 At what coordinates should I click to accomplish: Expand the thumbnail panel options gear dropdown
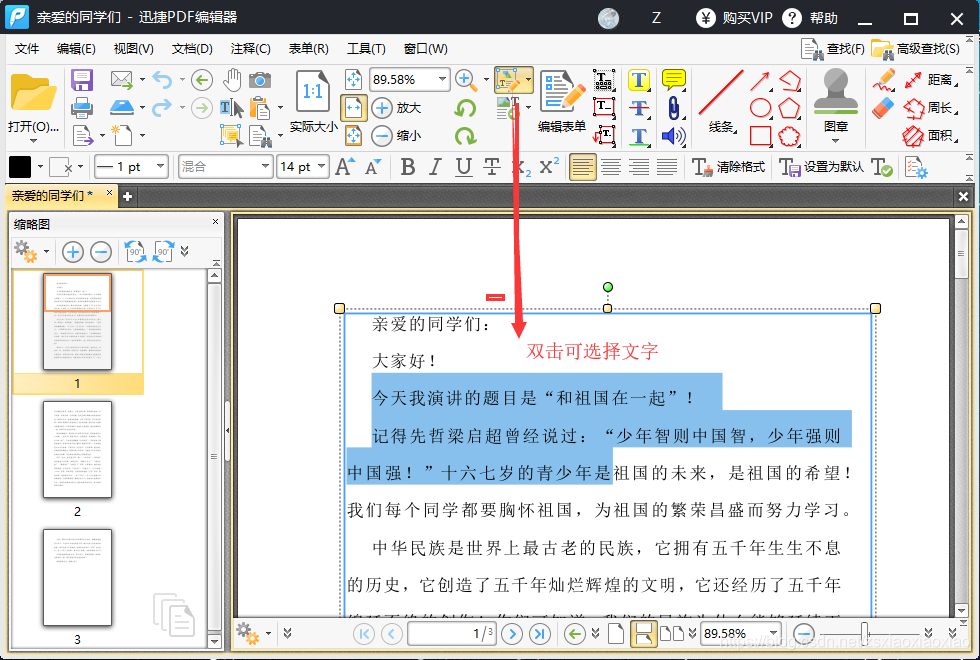(x=46, y=252)
